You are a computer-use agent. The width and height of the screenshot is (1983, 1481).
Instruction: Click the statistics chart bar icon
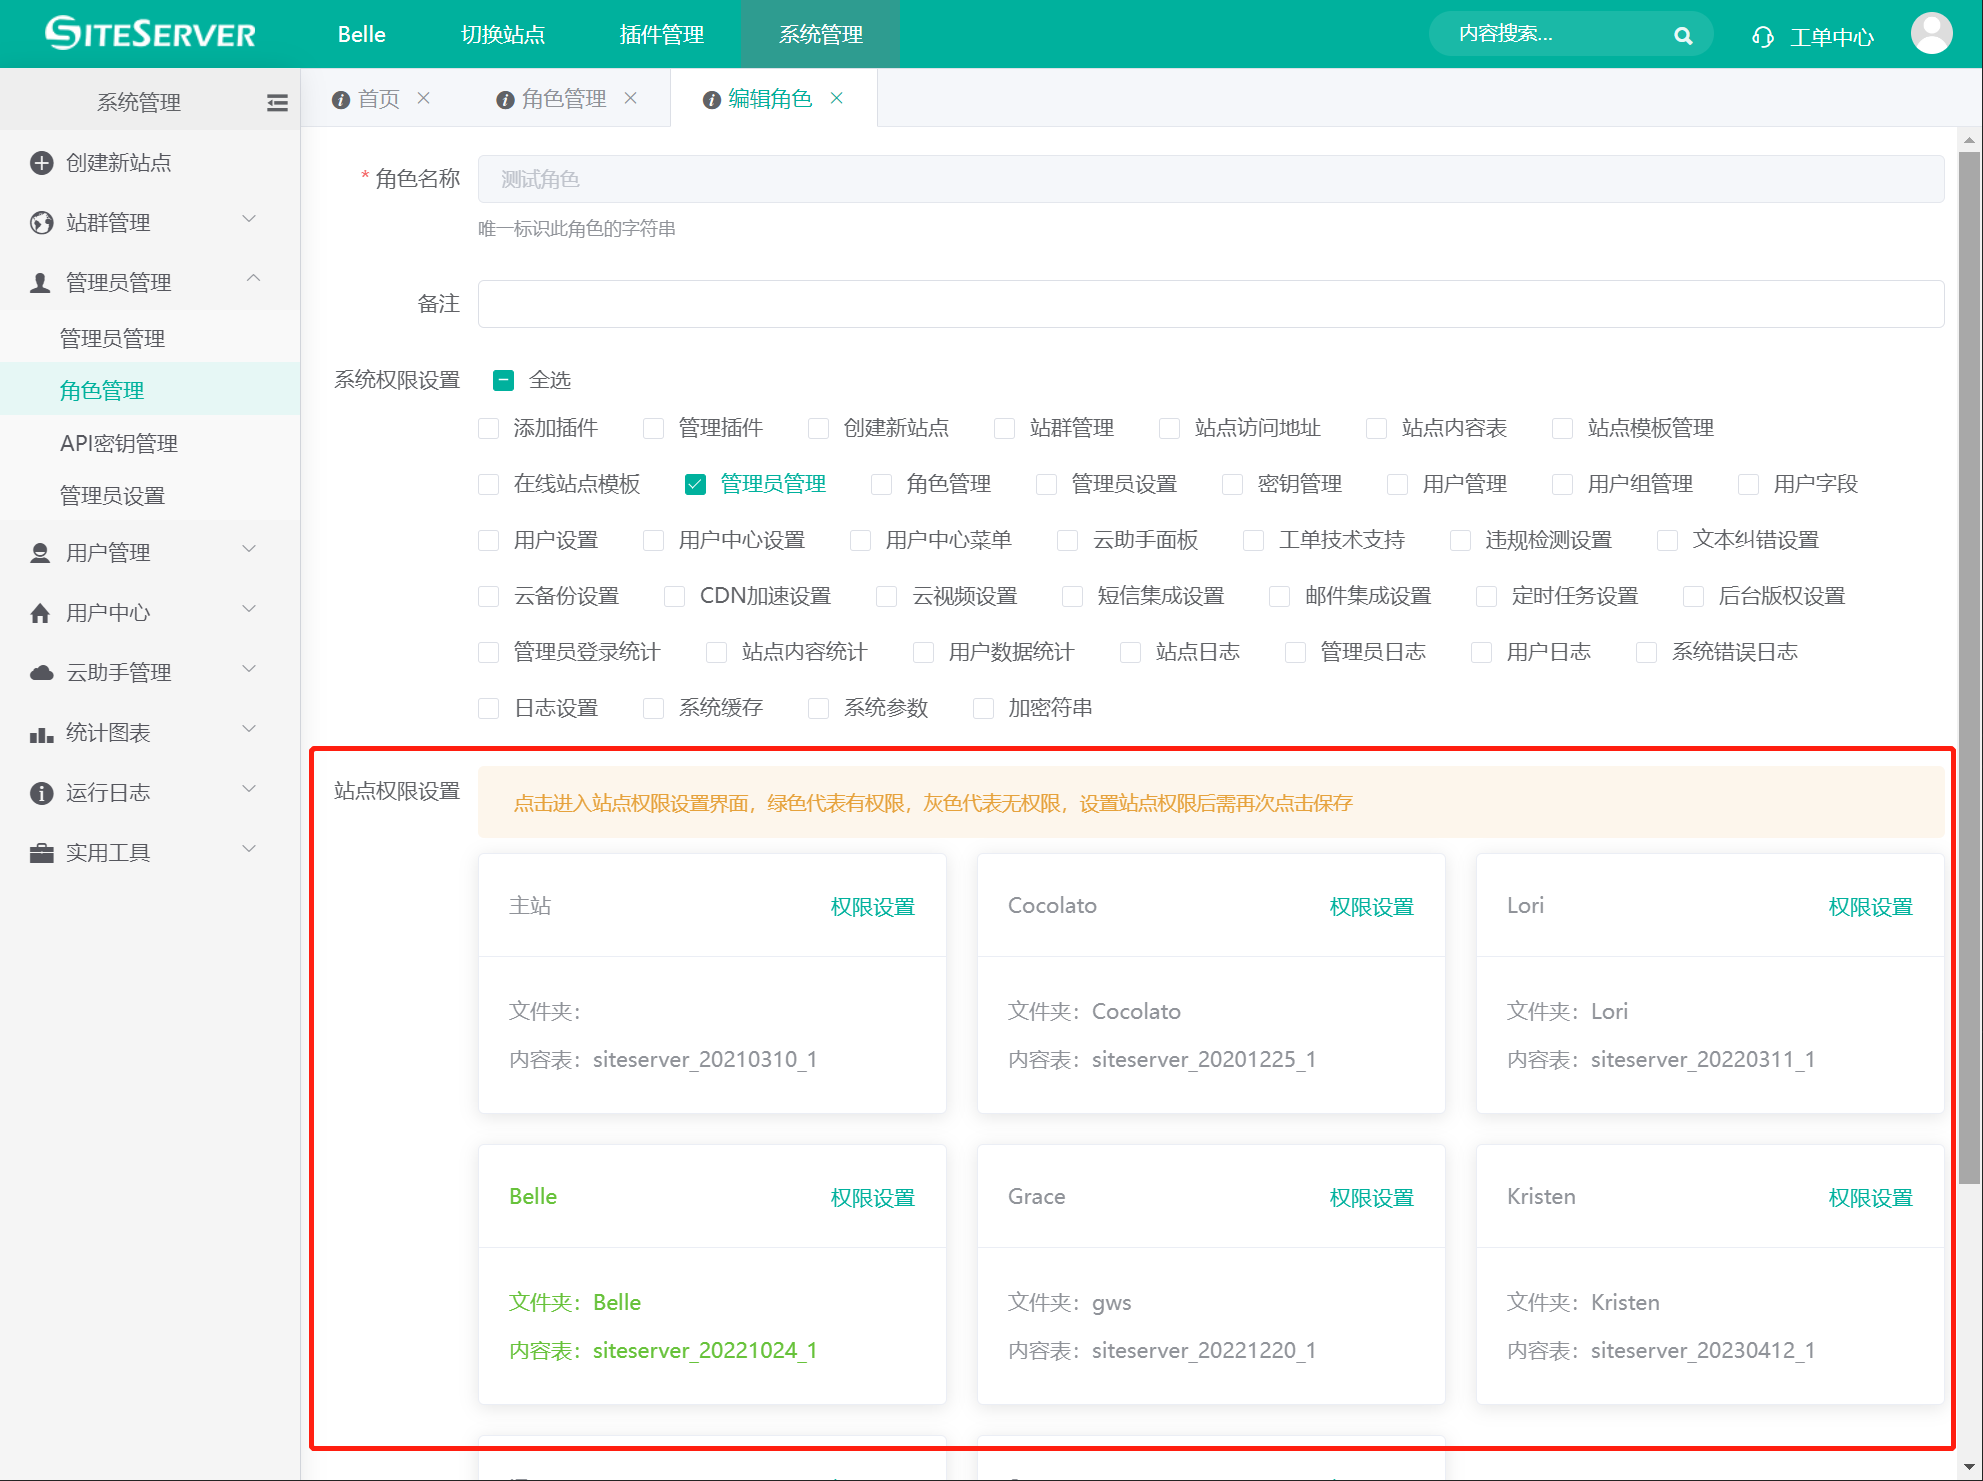(41, 735)
